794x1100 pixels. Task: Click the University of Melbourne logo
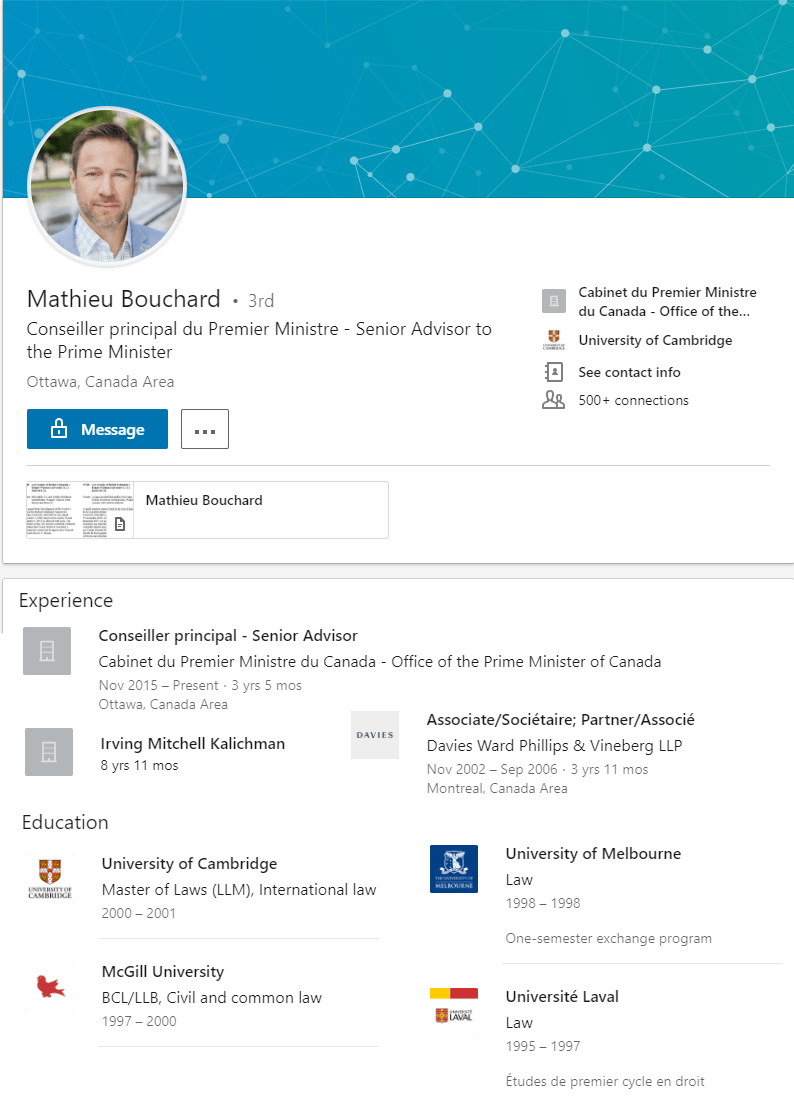pyautogui.click(x=454, y=868)
